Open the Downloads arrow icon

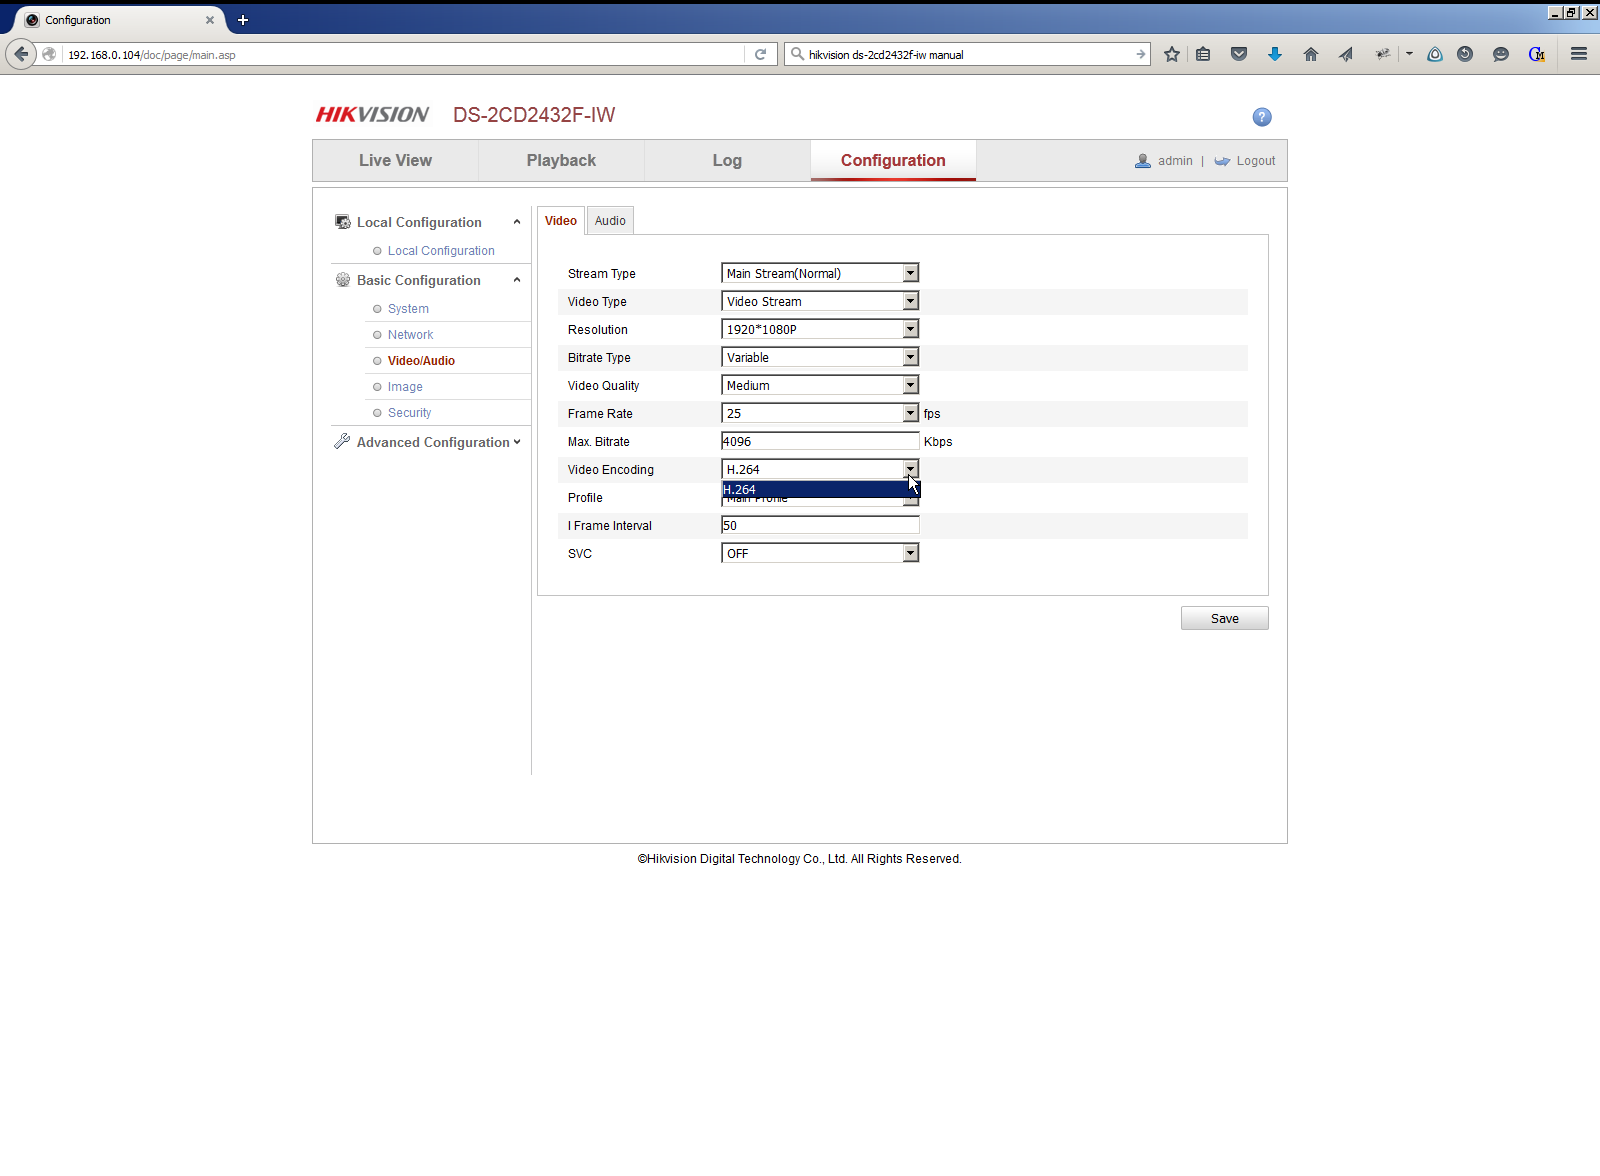tap(1275, 54)
